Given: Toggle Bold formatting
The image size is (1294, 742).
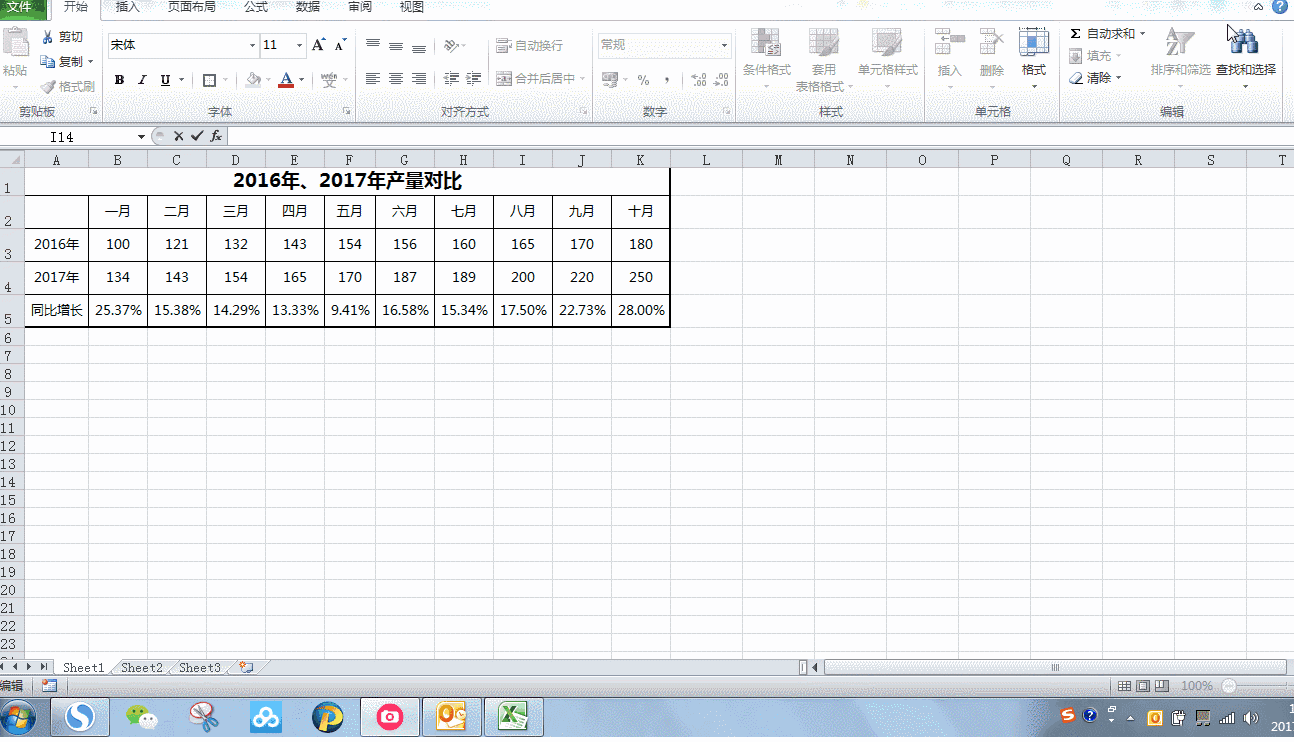Looking at the screenshot, I should pos(119,80).
